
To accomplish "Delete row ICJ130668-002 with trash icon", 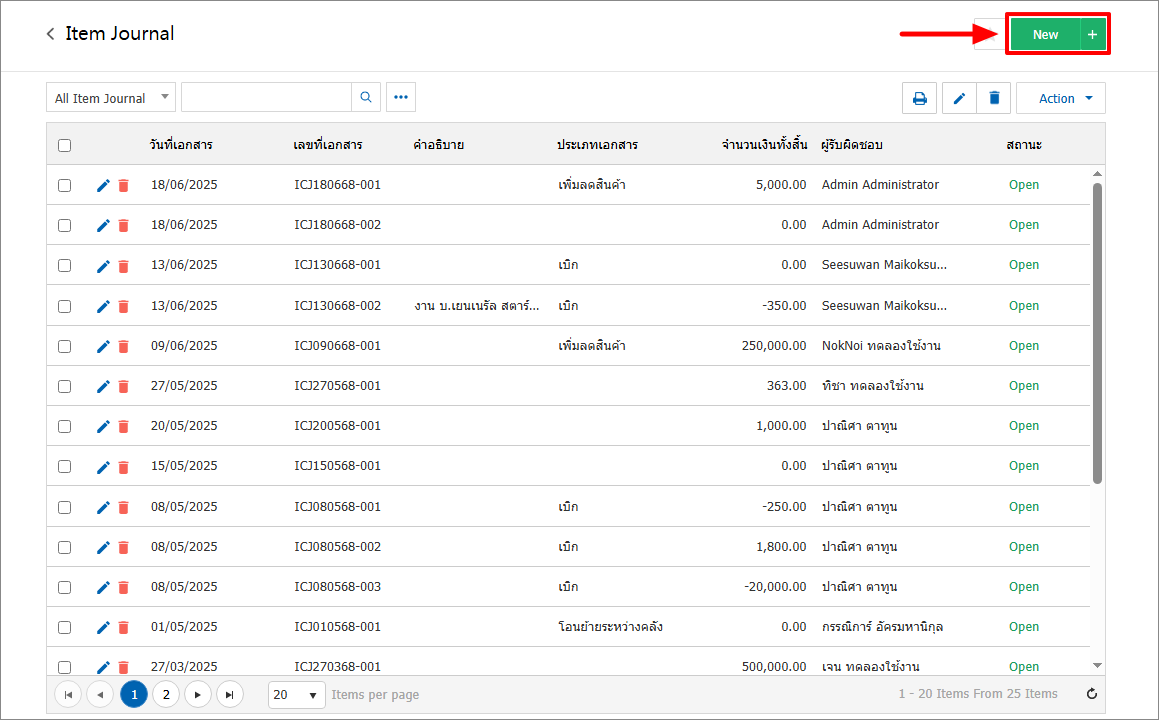I will tap(124, 306).
